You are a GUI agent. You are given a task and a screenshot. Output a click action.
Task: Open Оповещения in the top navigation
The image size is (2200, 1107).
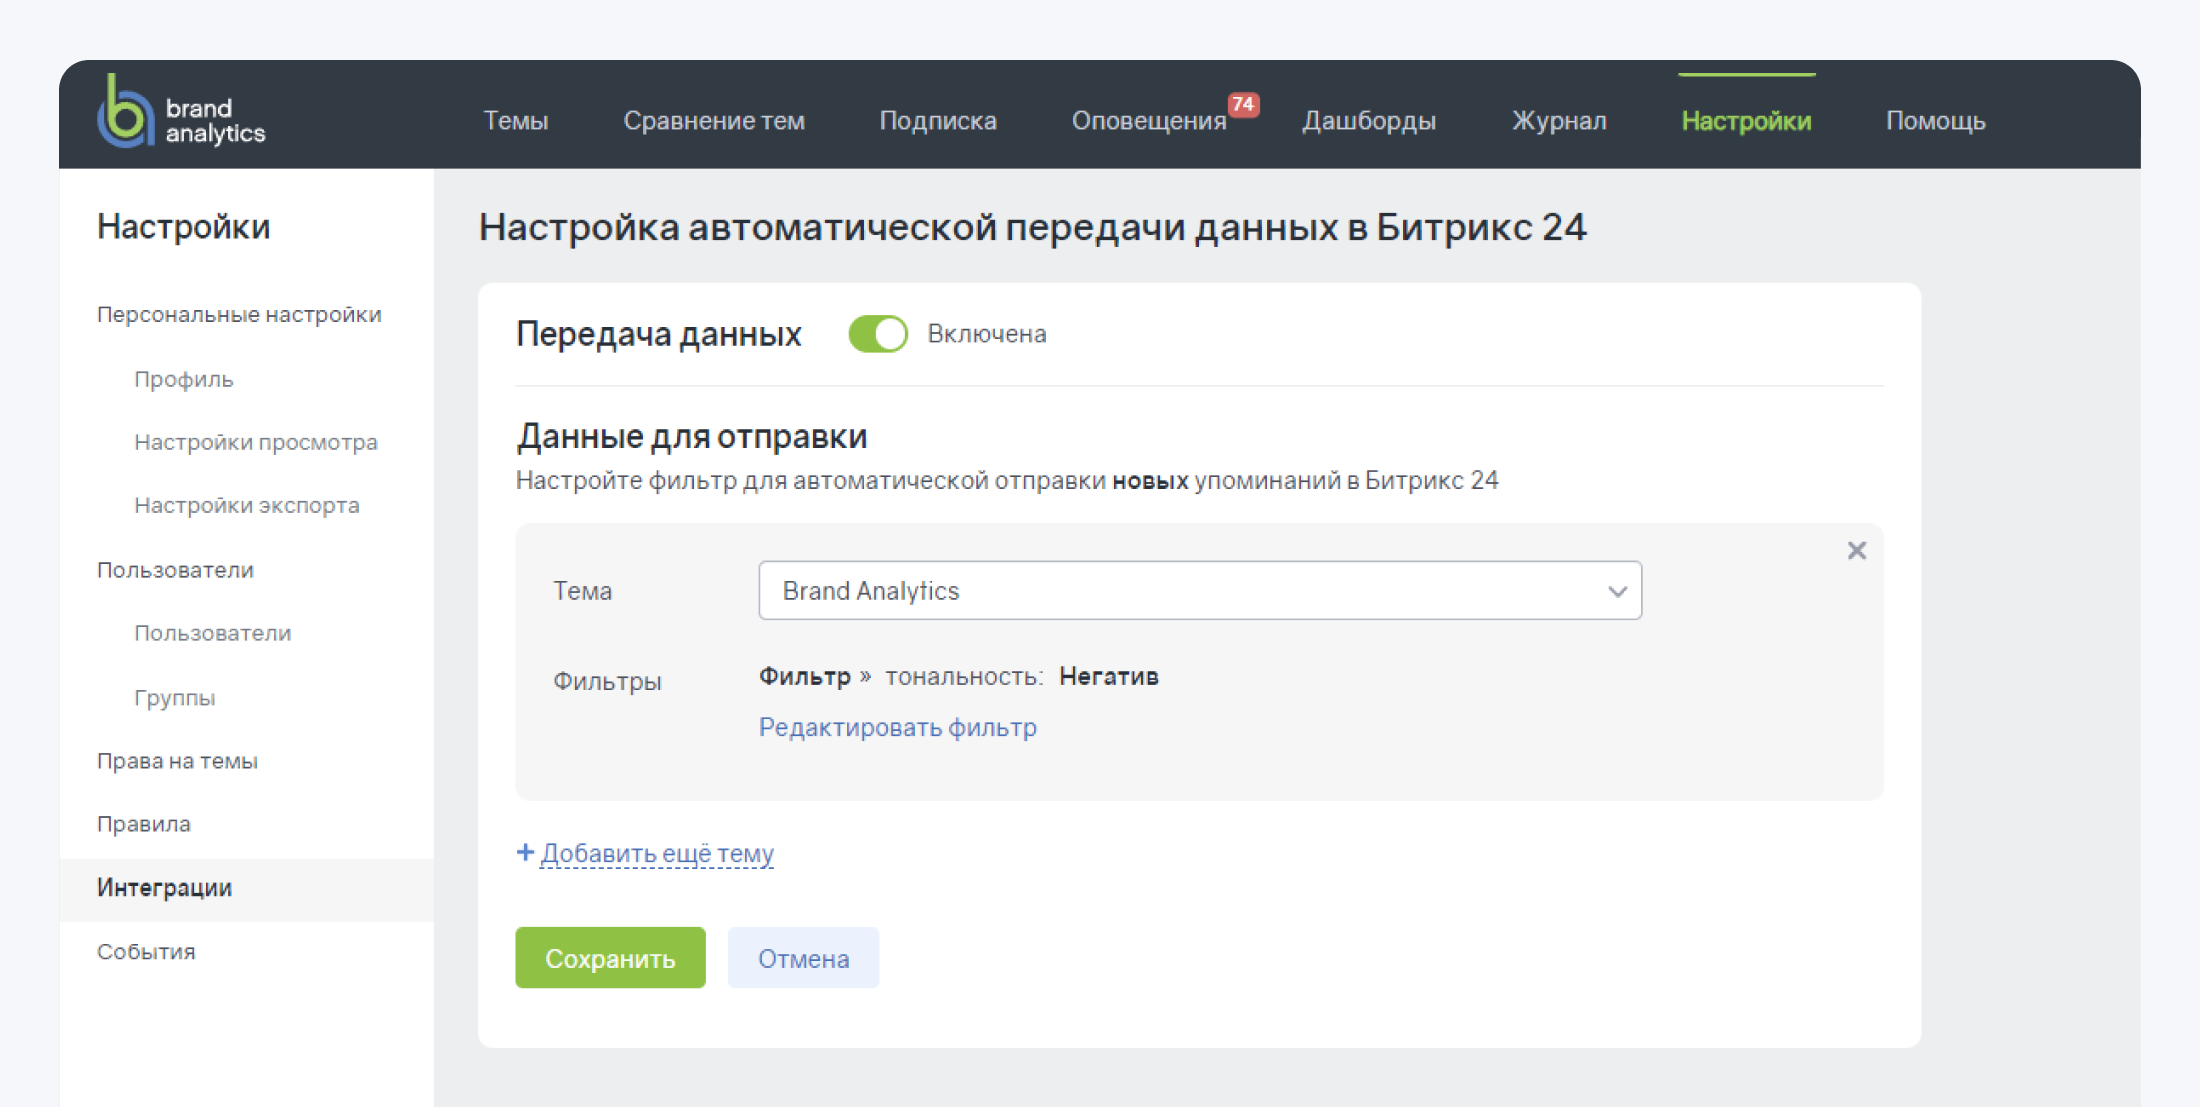coord(1149,121)
